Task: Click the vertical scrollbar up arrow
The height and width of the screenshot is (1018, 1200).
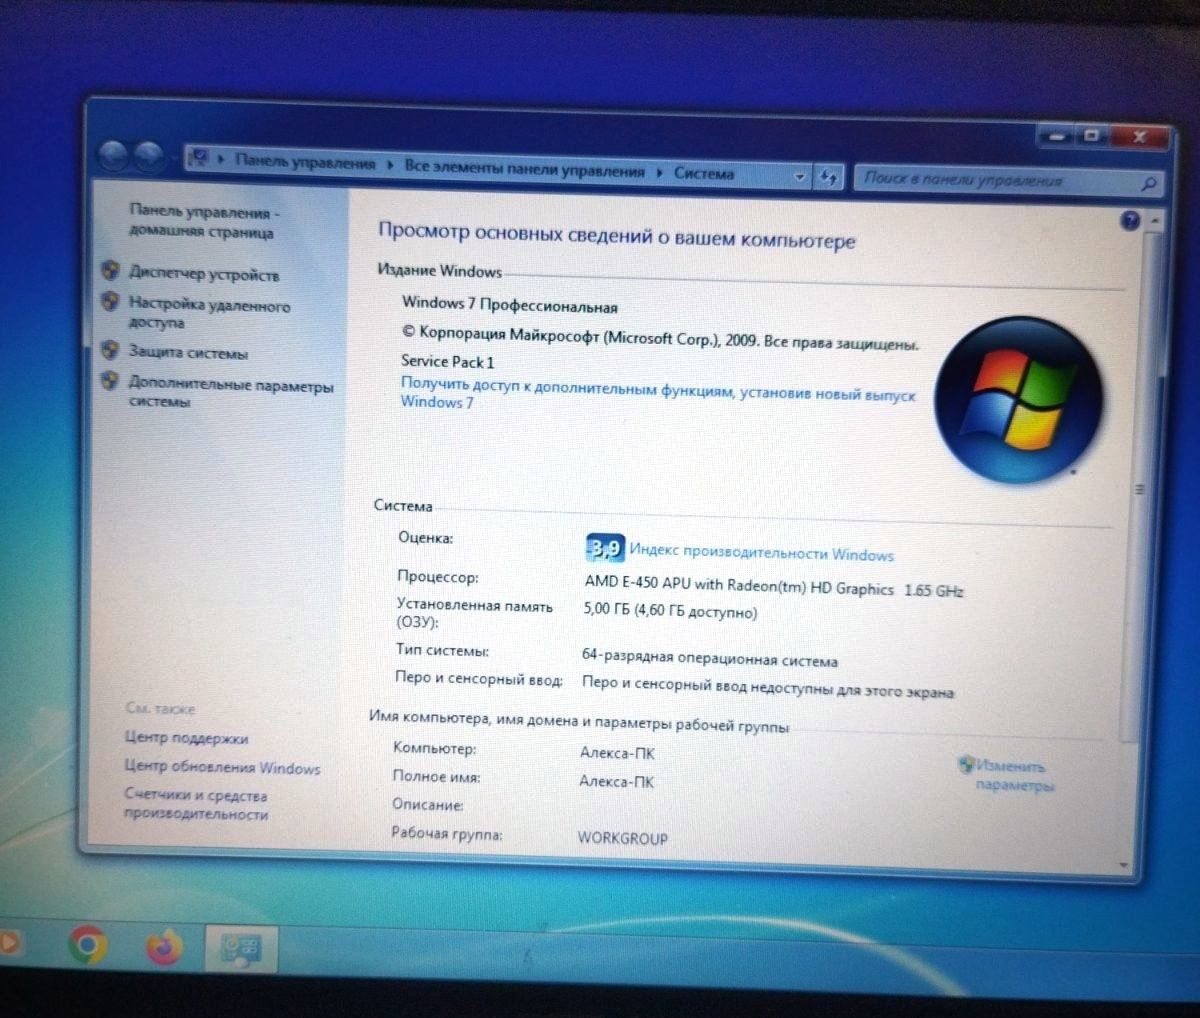Action: 1155,219
